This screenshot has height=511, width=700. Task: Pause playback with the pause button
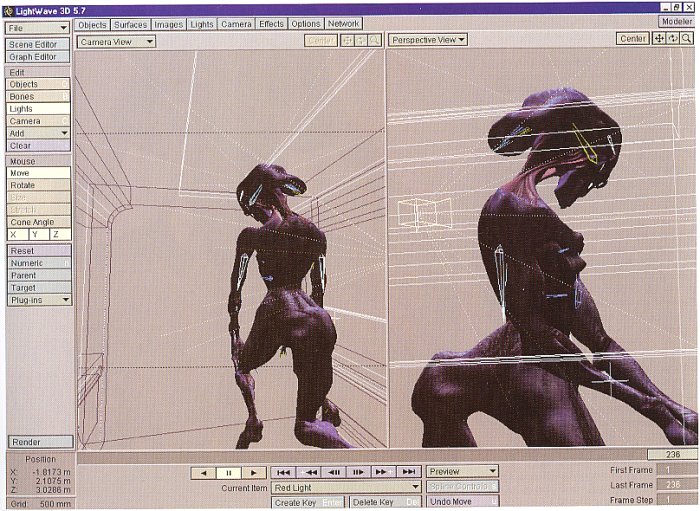[229, 472]
